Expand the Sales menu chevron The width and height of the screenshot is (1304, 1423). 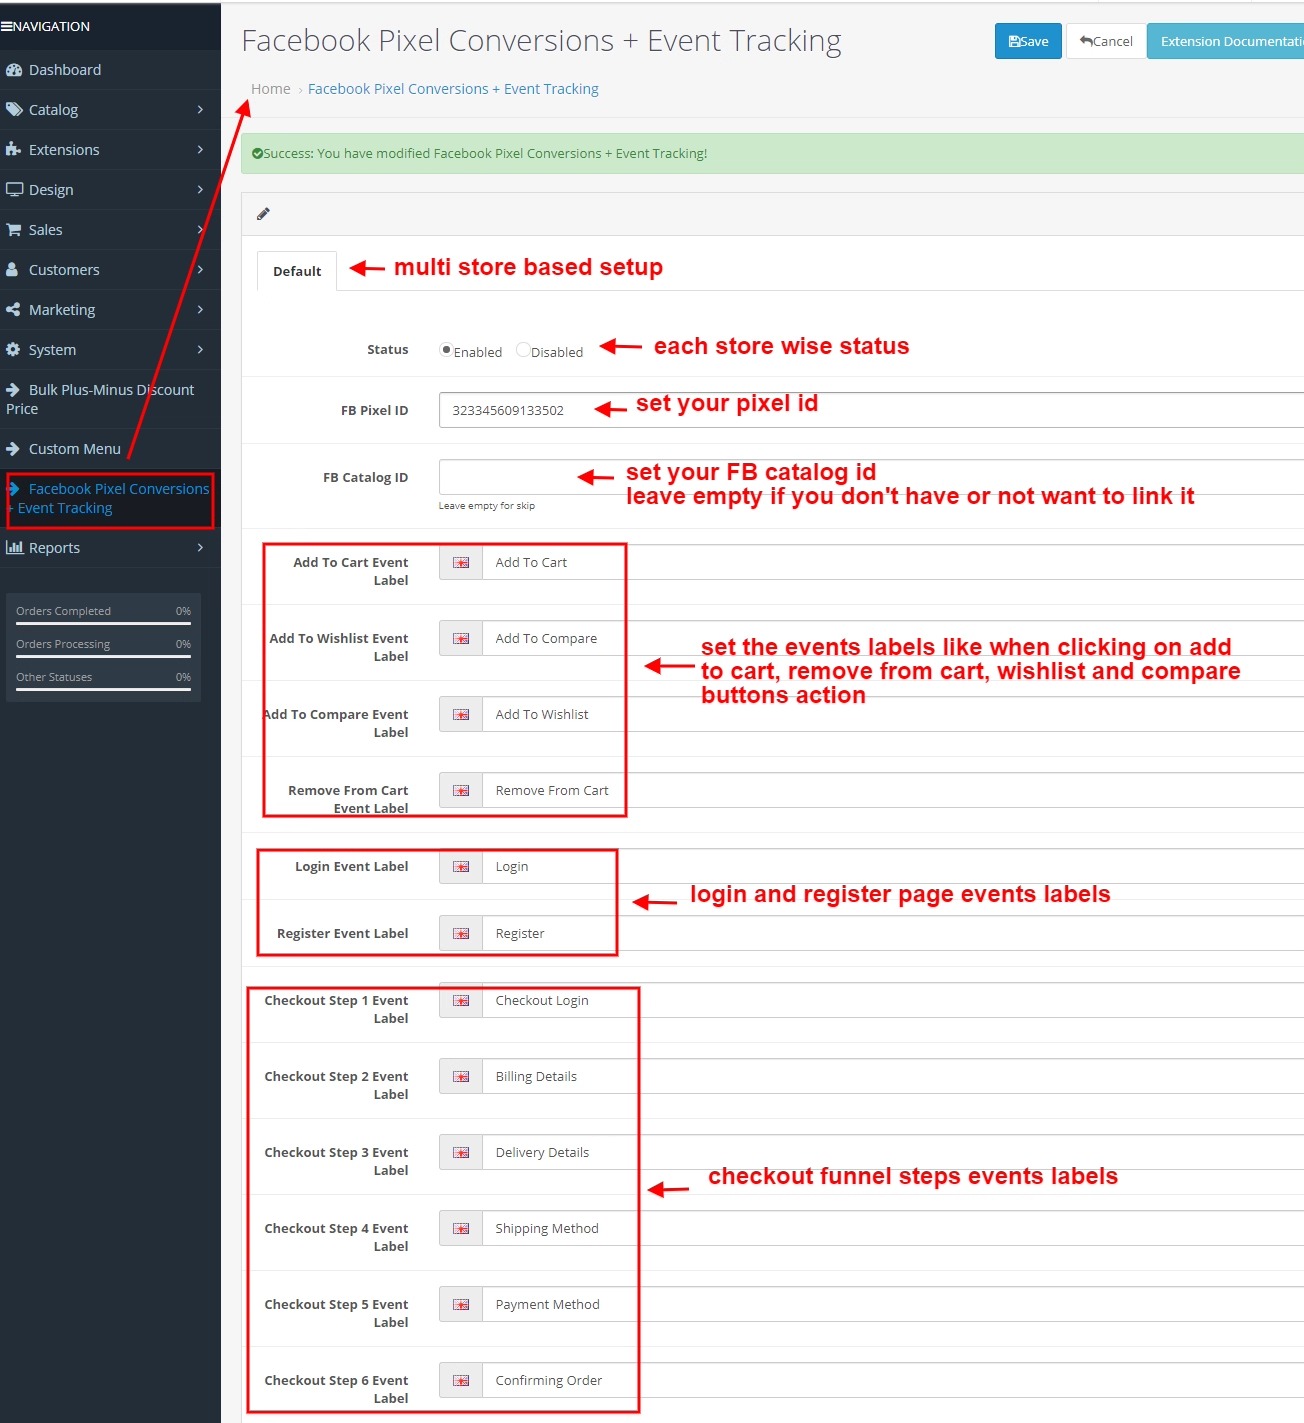point(200,230)
